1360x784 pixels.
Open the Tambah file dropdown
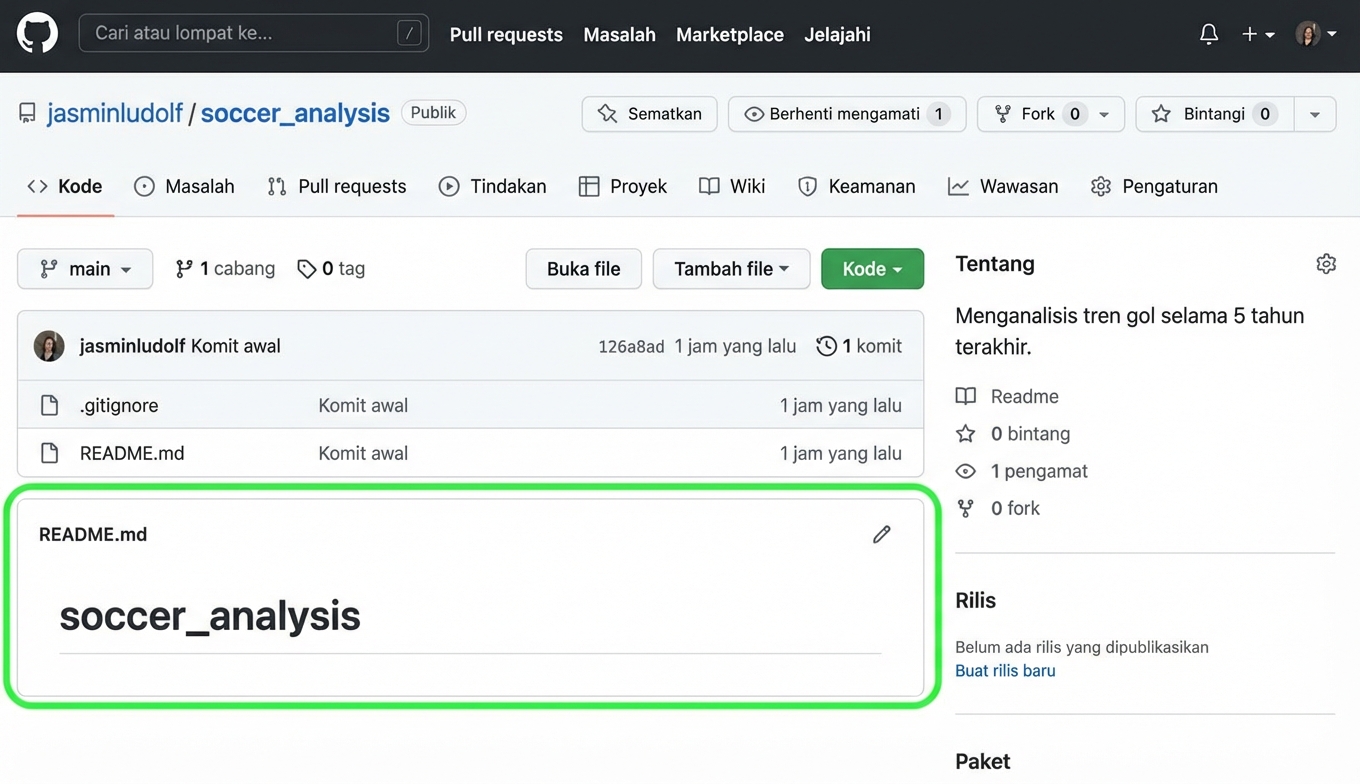(x=731, y=269)
